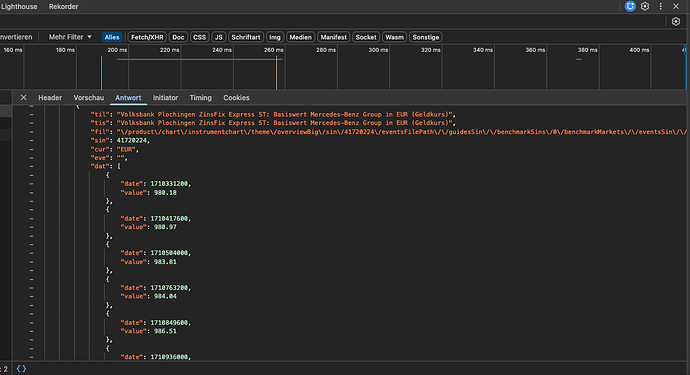Collapse fold marker at date 1710504000 object
Screen dimensions: 690x375
(31, 244)
